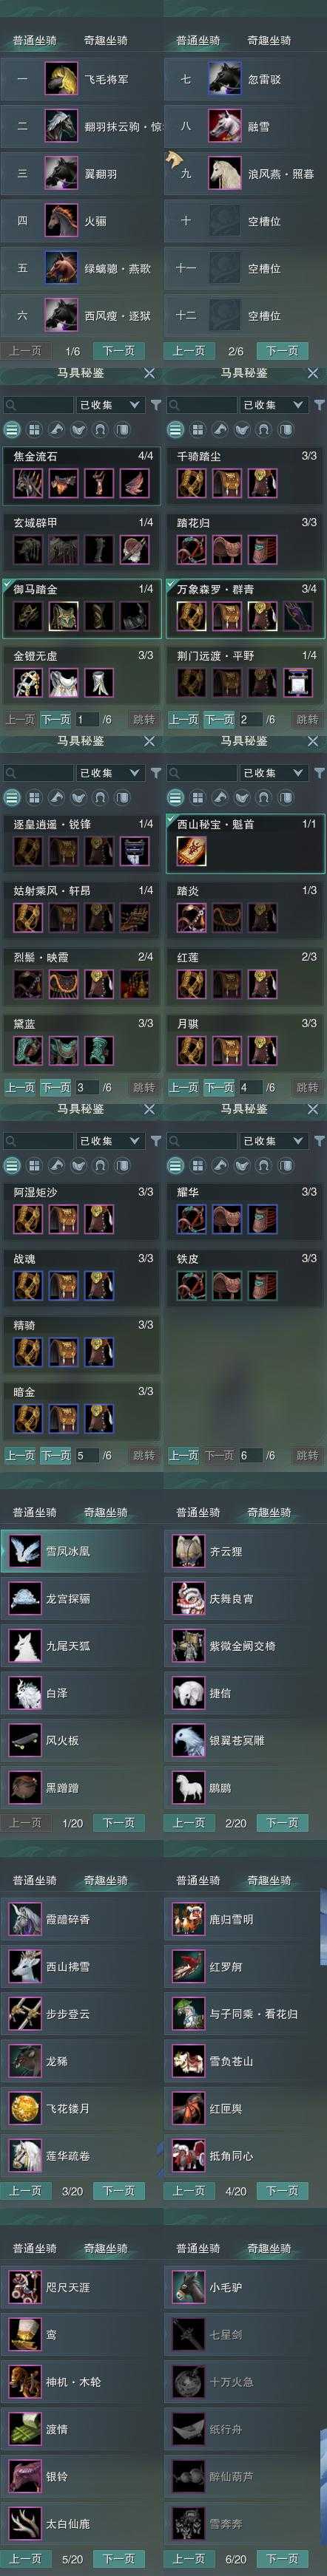The height and width of the screenshot is (2576, 327).
Task: Open 已收集 dropdown in the 焦金流石 panel
Action: click(110, 405)
